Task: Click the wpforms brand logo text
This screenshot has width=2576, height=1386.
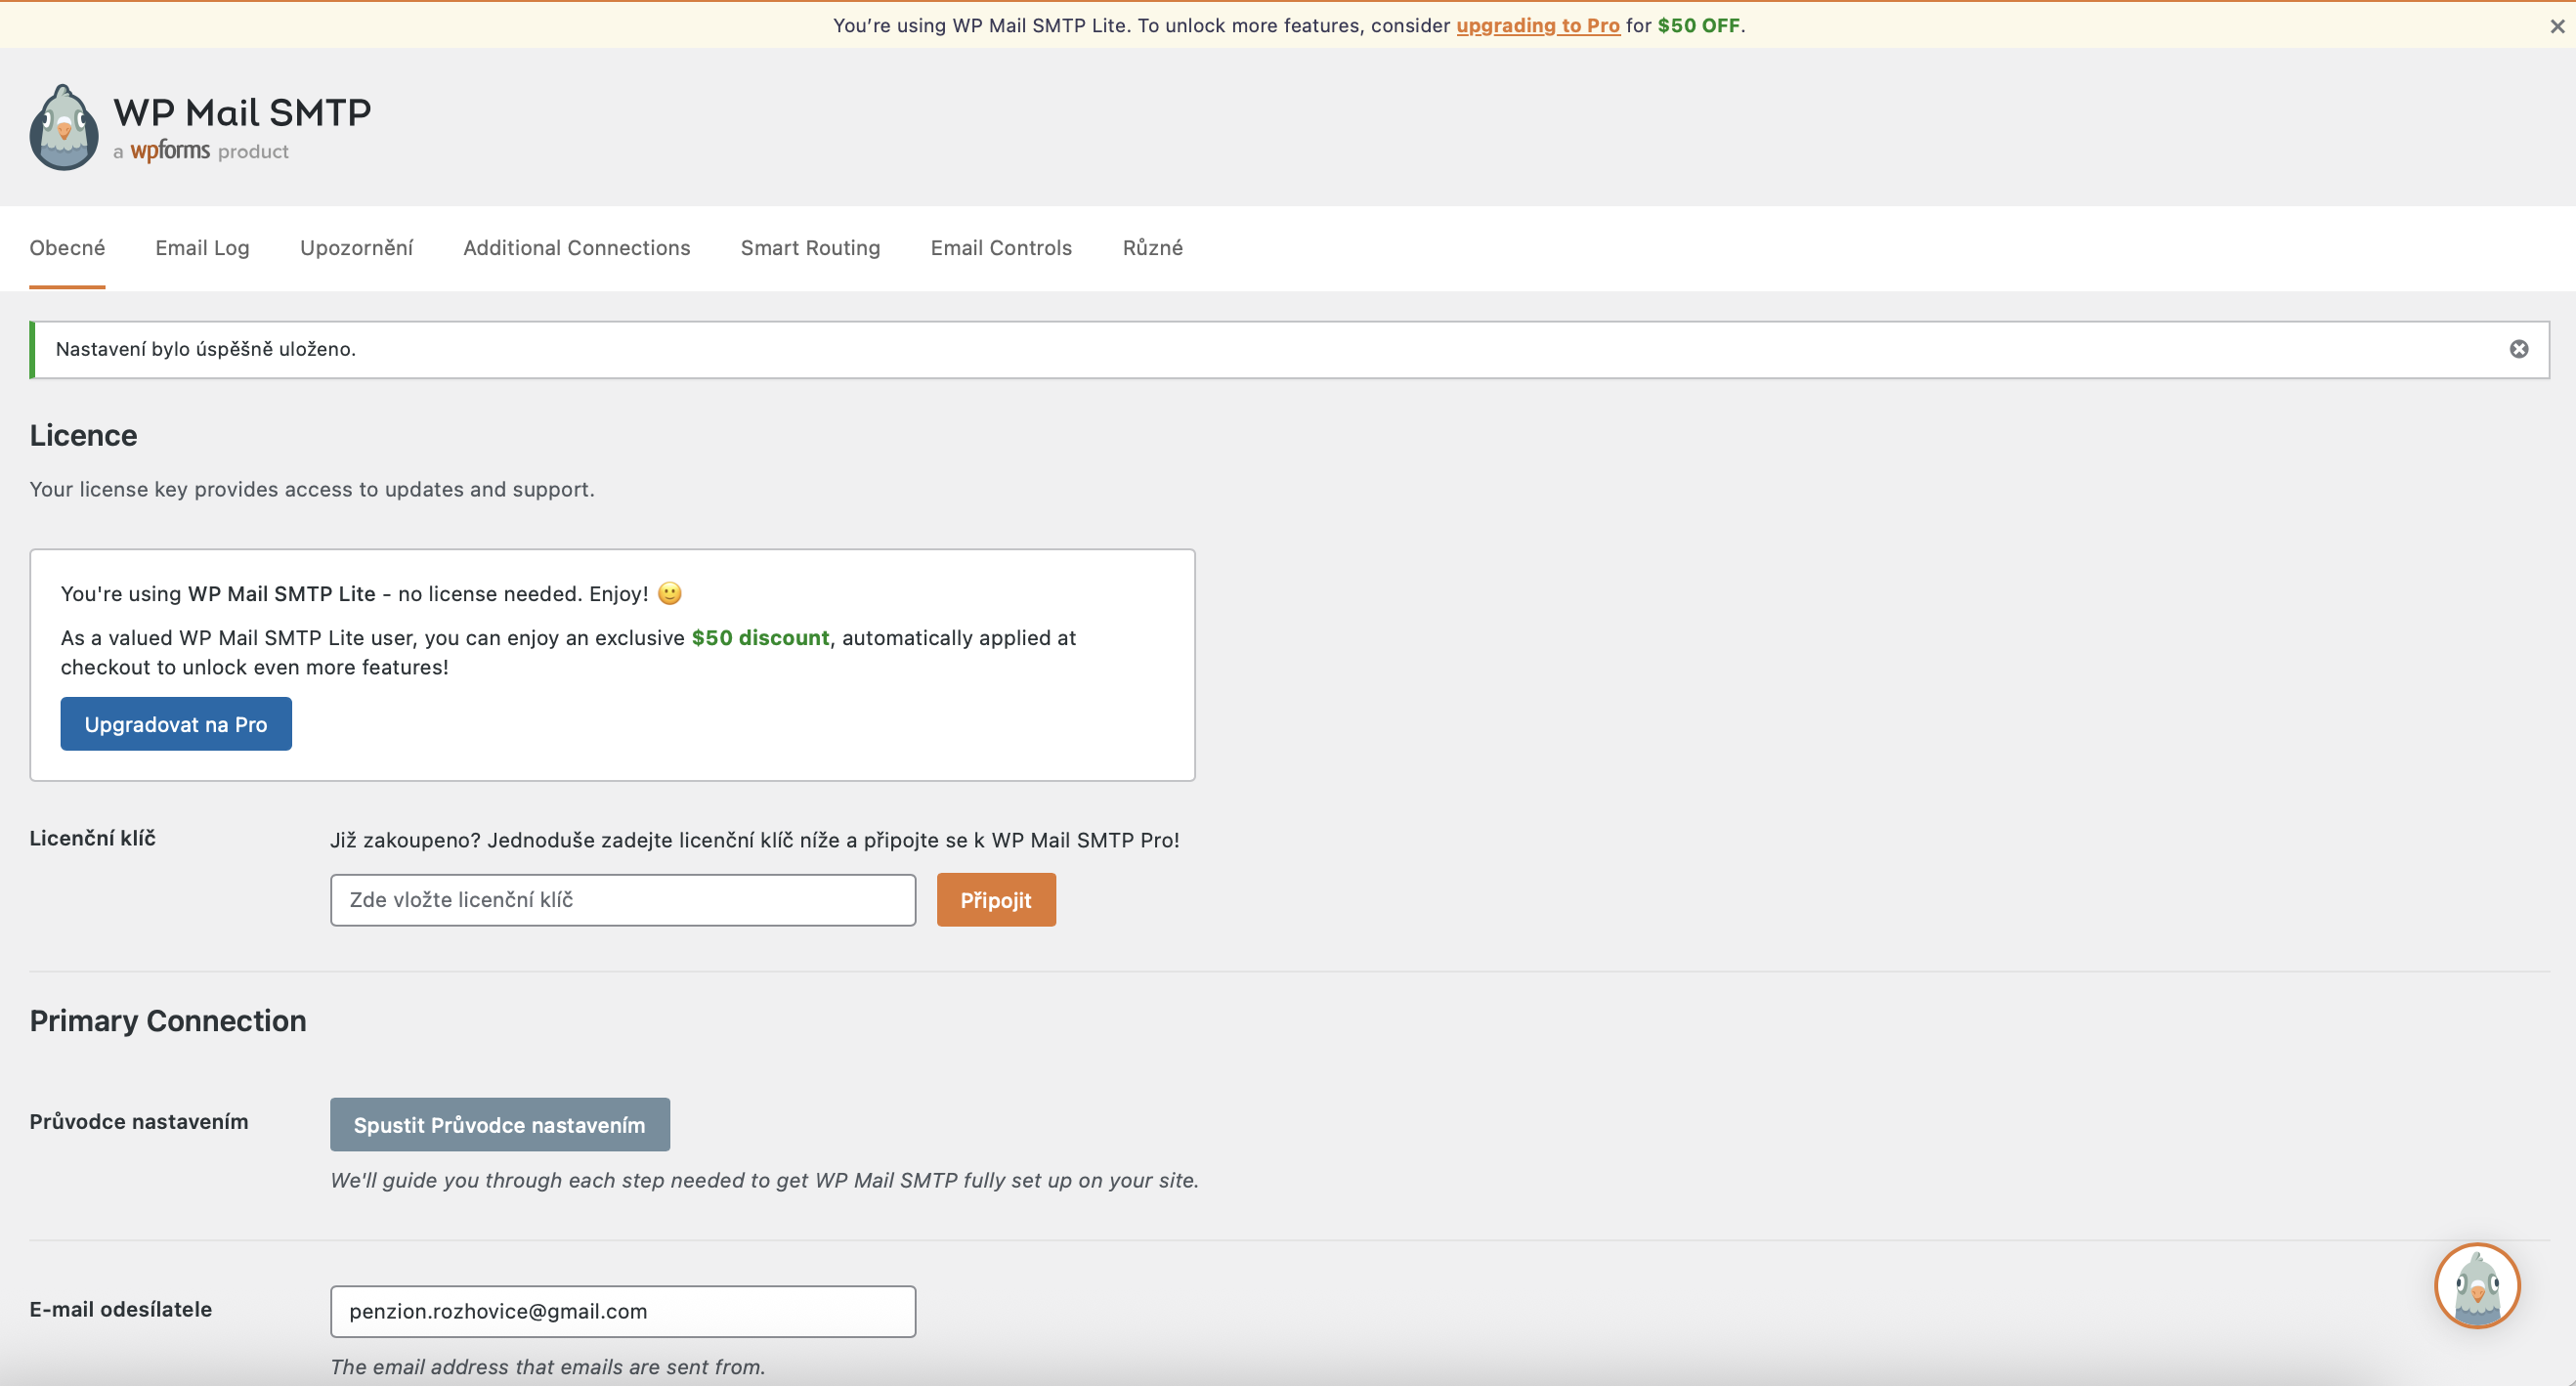Action: pyautogui.click(x=170, y=151)
